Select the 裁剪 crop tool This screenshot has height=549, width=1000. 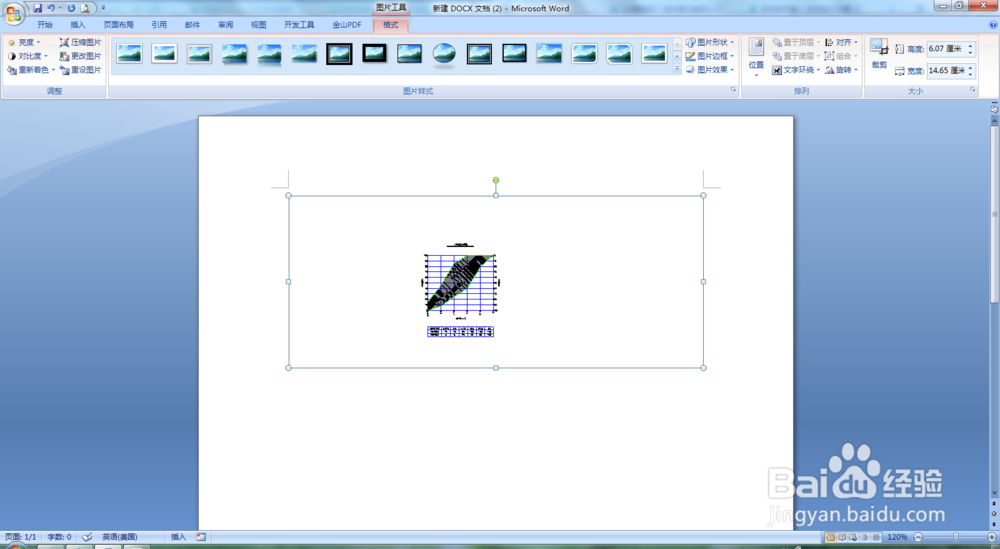tap(879, 54)
